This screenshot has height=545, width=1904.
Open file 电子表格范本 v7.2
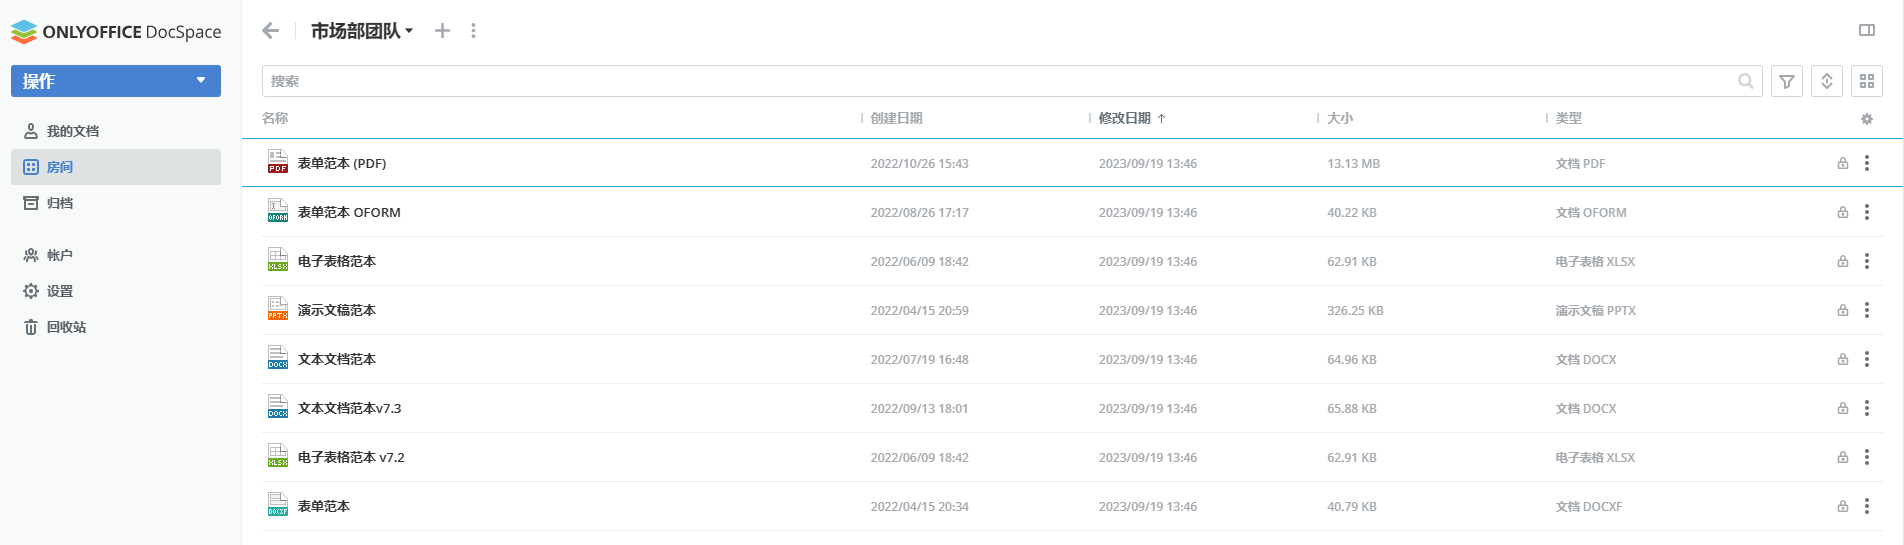coord(351,457)
